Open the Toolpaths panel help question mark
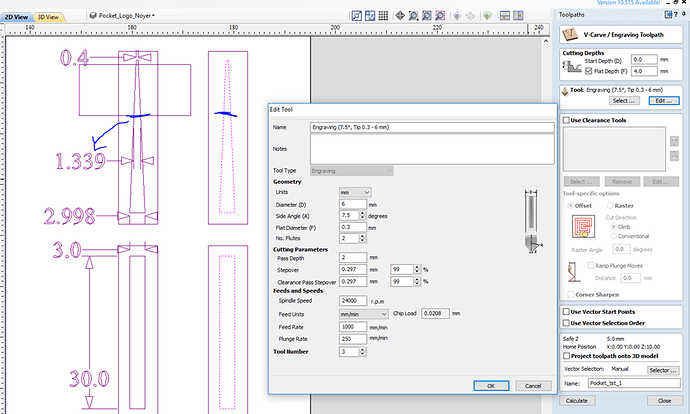The image size is (690, 414). (675, 15)
